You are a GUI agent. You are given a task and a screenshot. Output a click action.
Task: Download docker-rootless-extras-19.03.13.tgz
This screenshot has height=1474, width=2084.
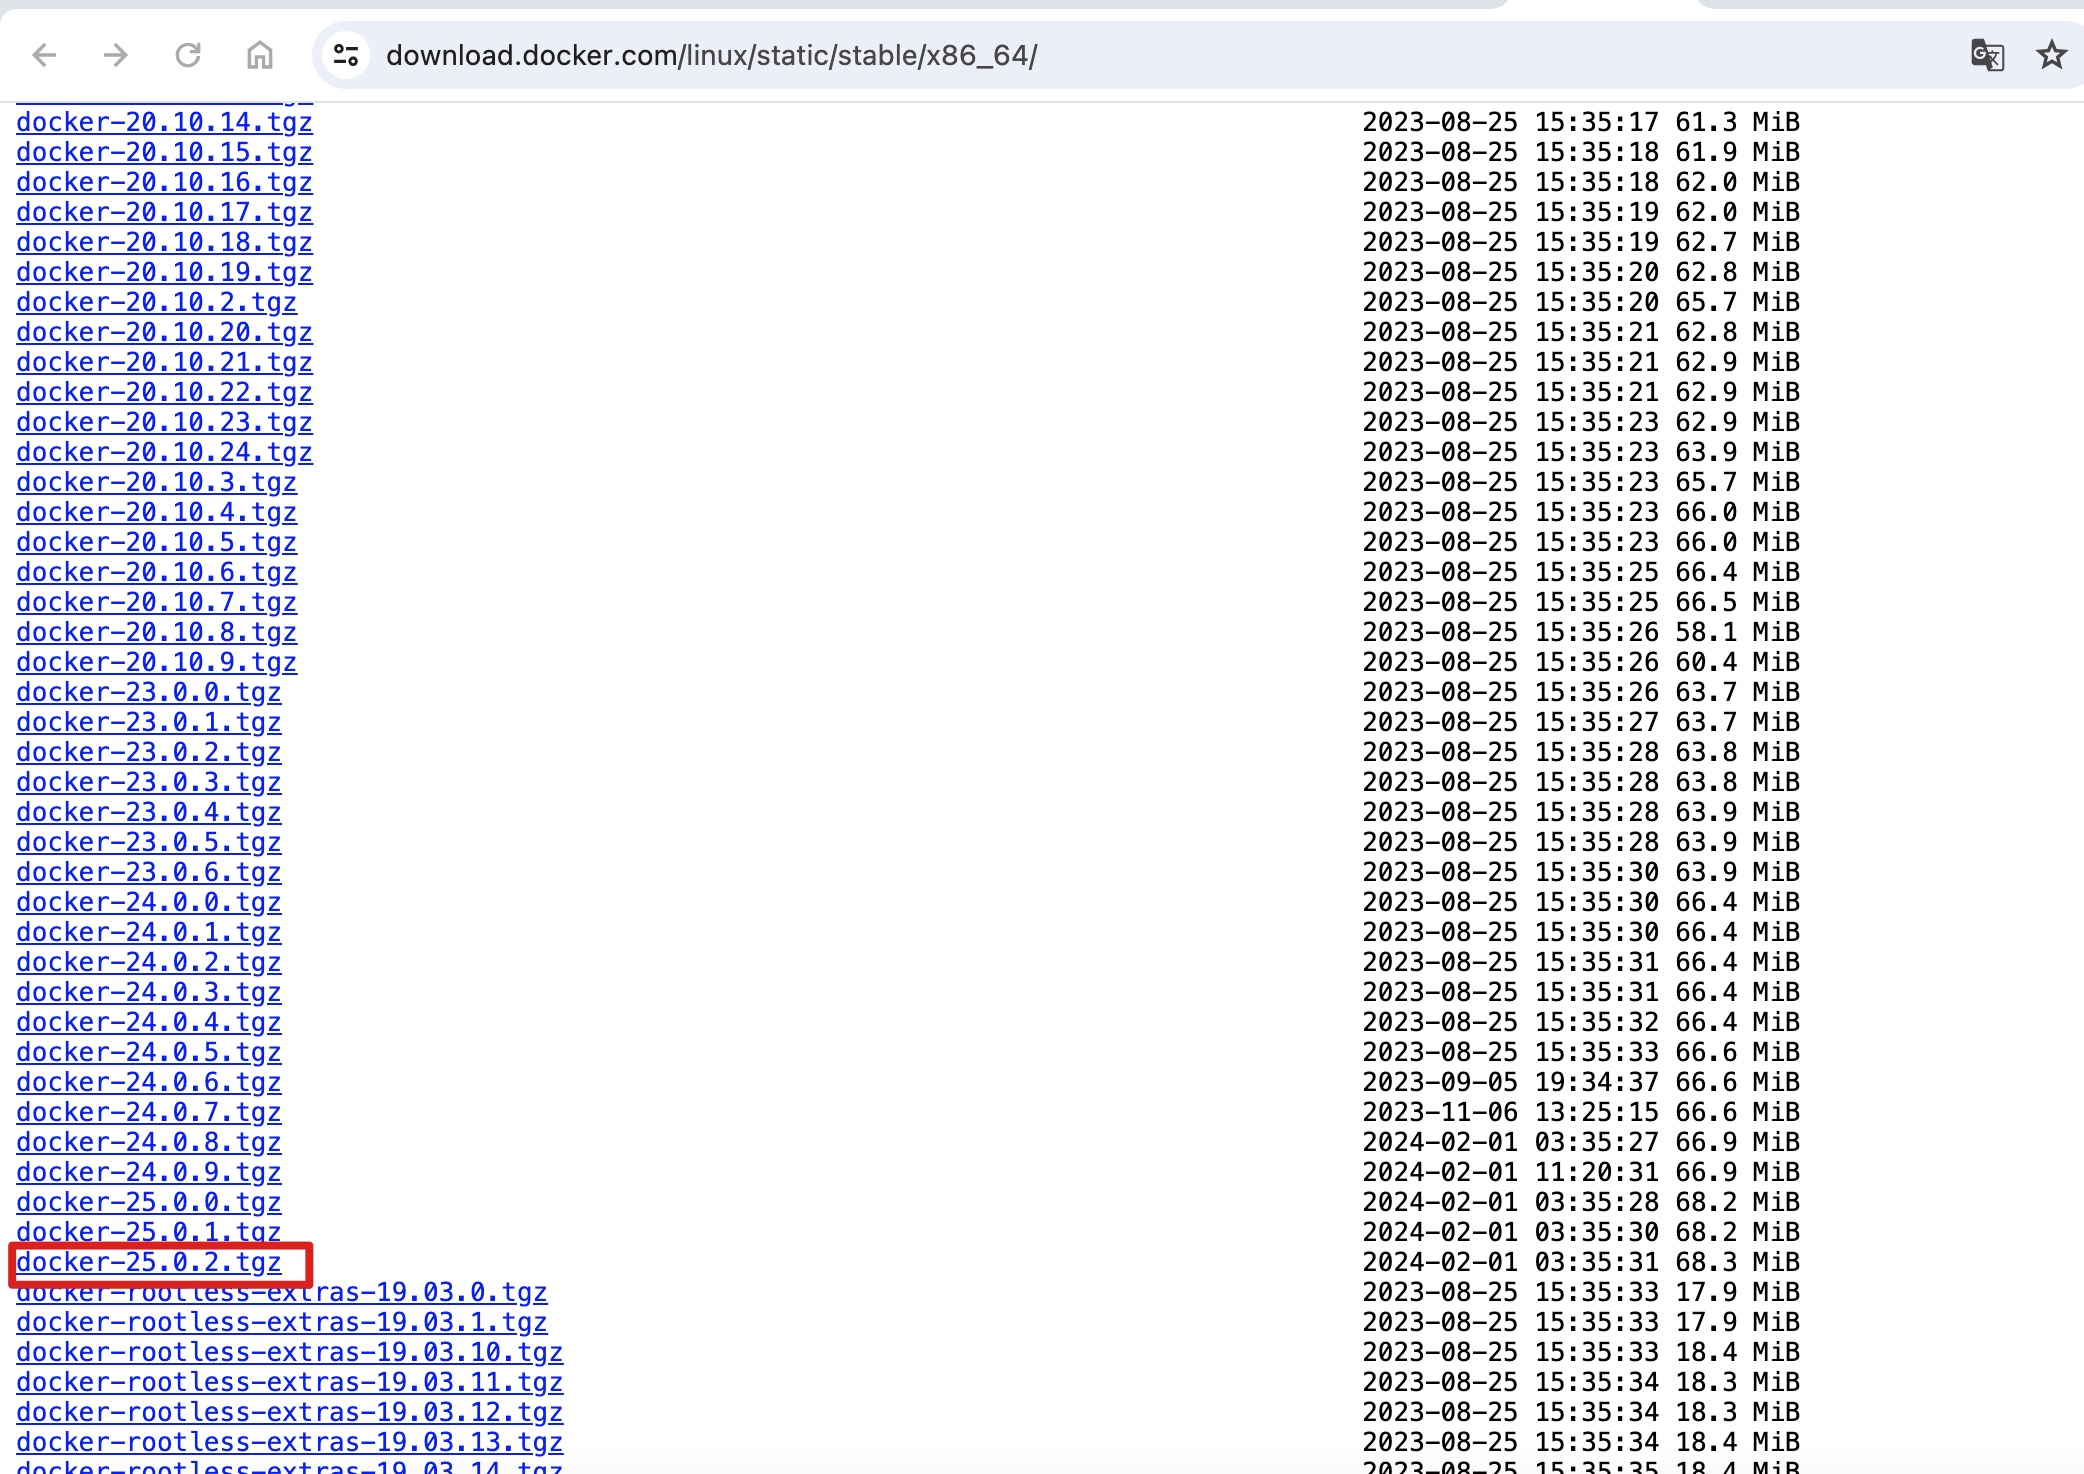click(289, 1442)
